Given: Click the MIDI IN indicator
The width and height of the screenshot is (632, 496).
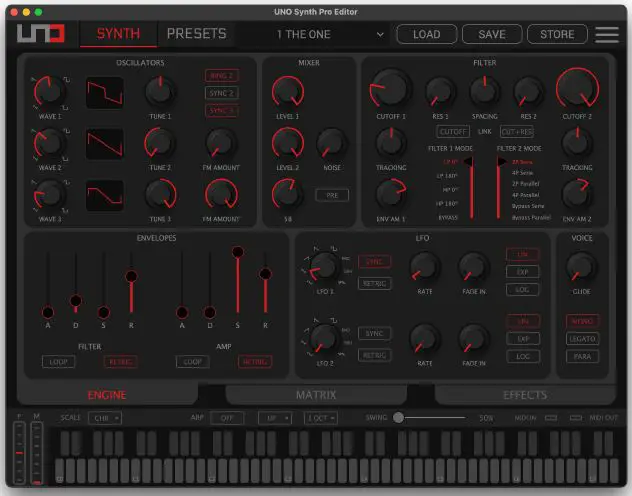Looking at the screenshot, I should [551, 418].
